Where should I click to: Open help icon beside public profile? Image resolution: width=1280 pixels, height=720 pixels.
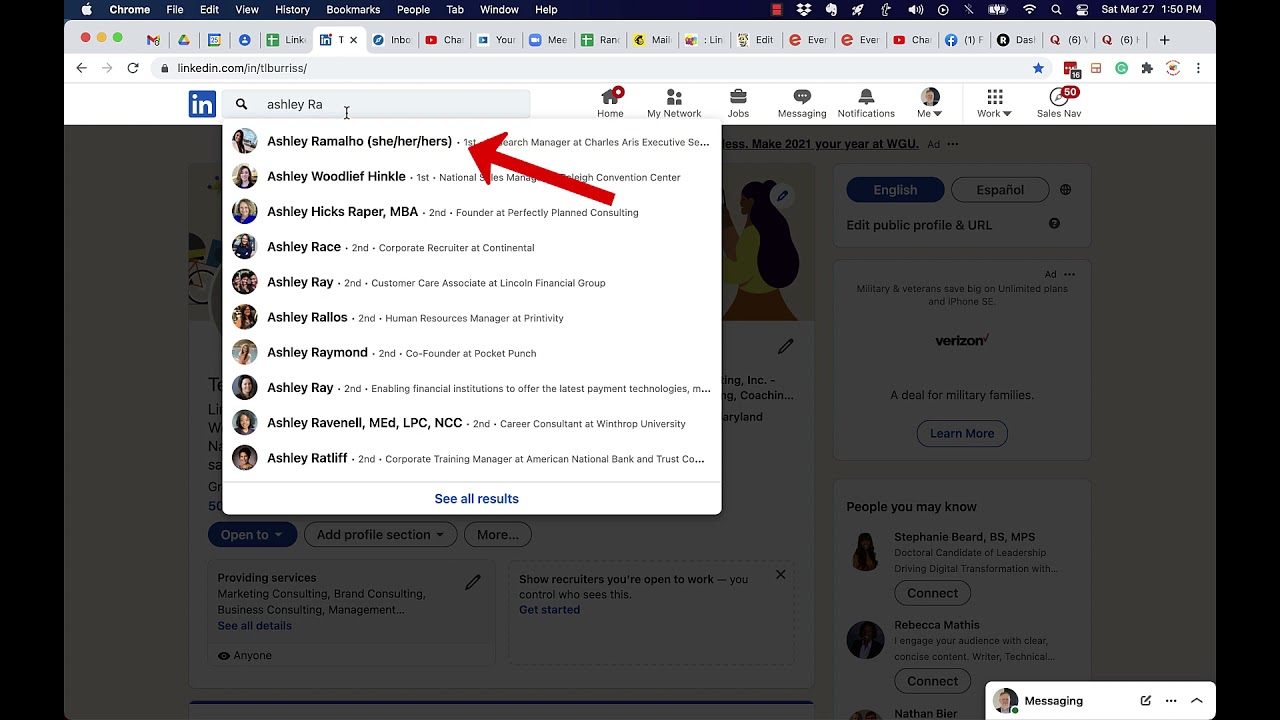click(x=1054, y=224)
